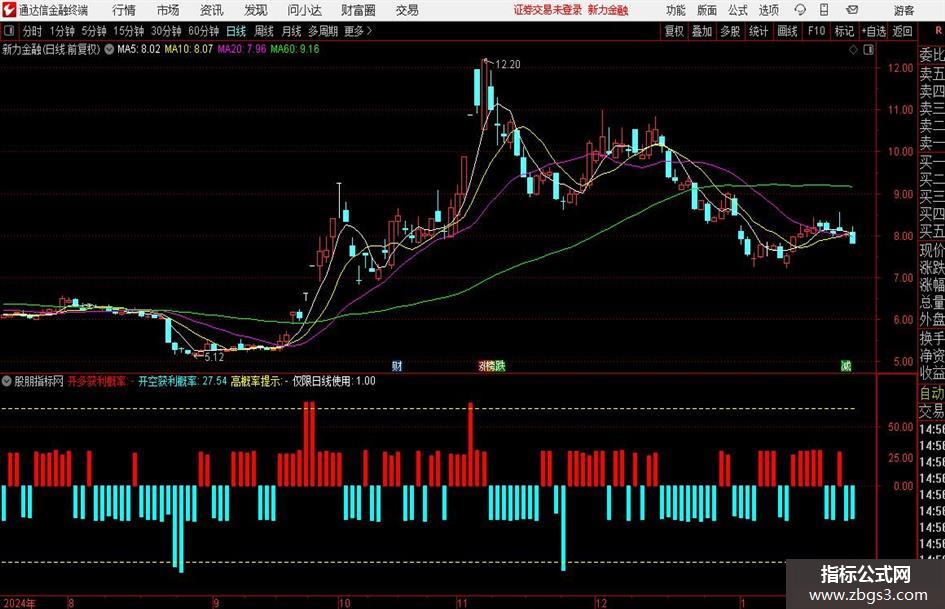Open the 财富圈 menu
This screenshot has height=609, width=945.
(358, 10)
